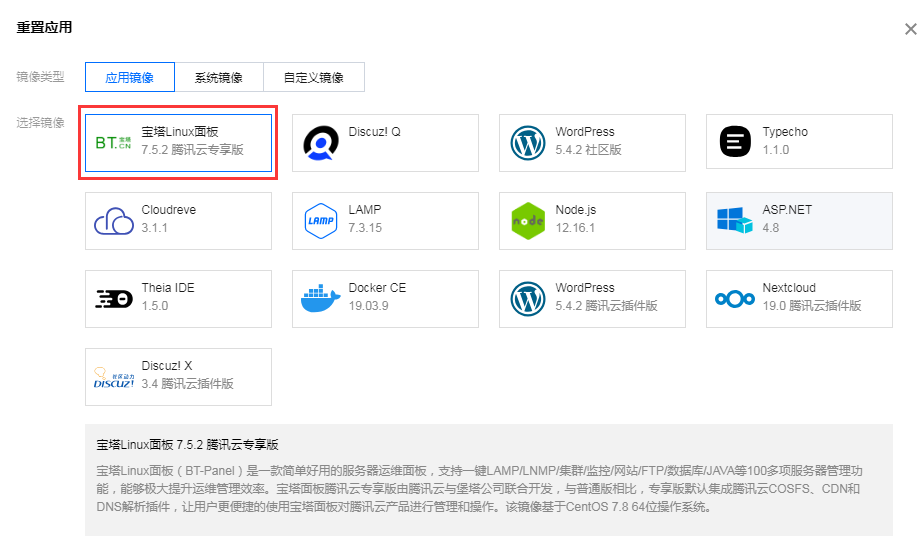Click the Cloudreve cloud icon
Image resolution: width=924 pixels, height=543 pixels.
[114, 221]
